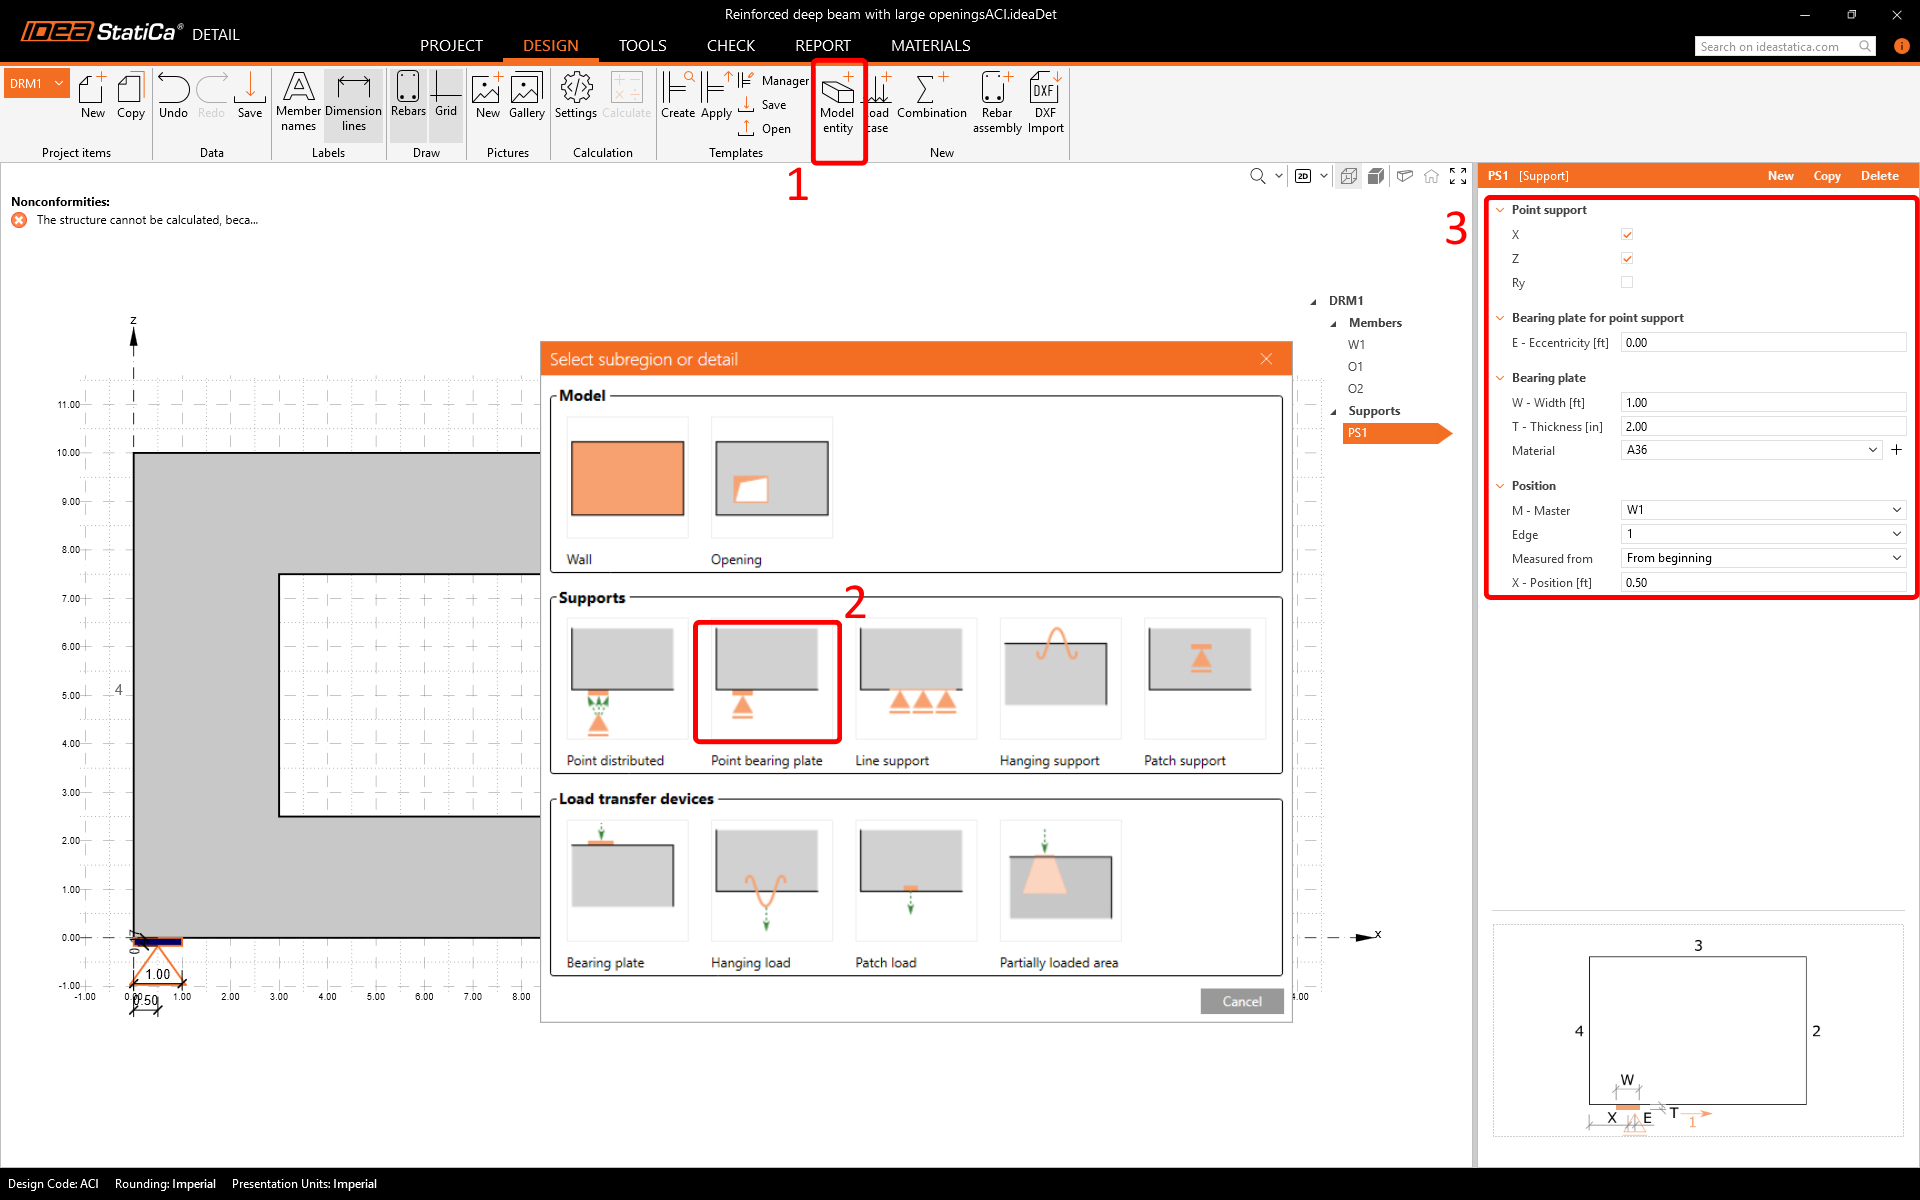
Task: Click the X - Position input field
Action: (x=1762, y=582)
